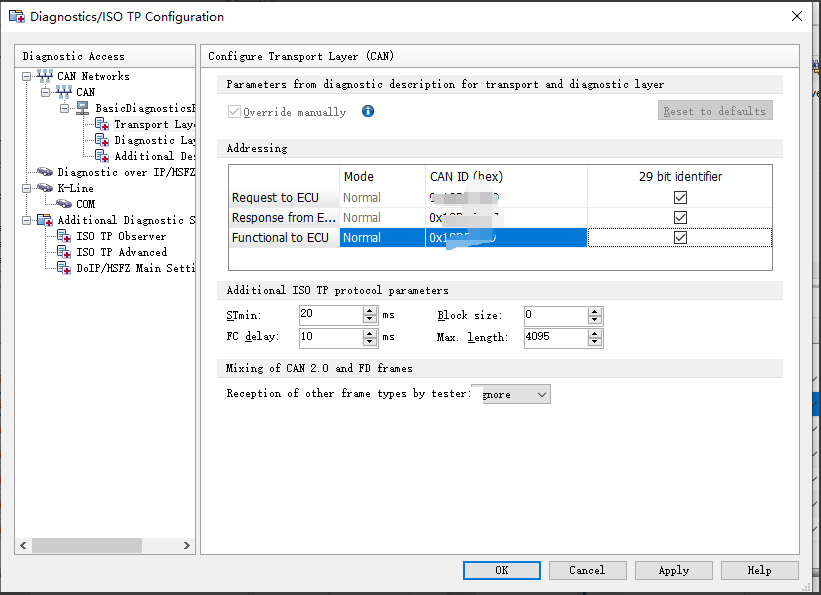This screenshot has width=821, height=595.
Task: Click the BasicDiagnostics ECU computer icon
Action: (82, 108)
